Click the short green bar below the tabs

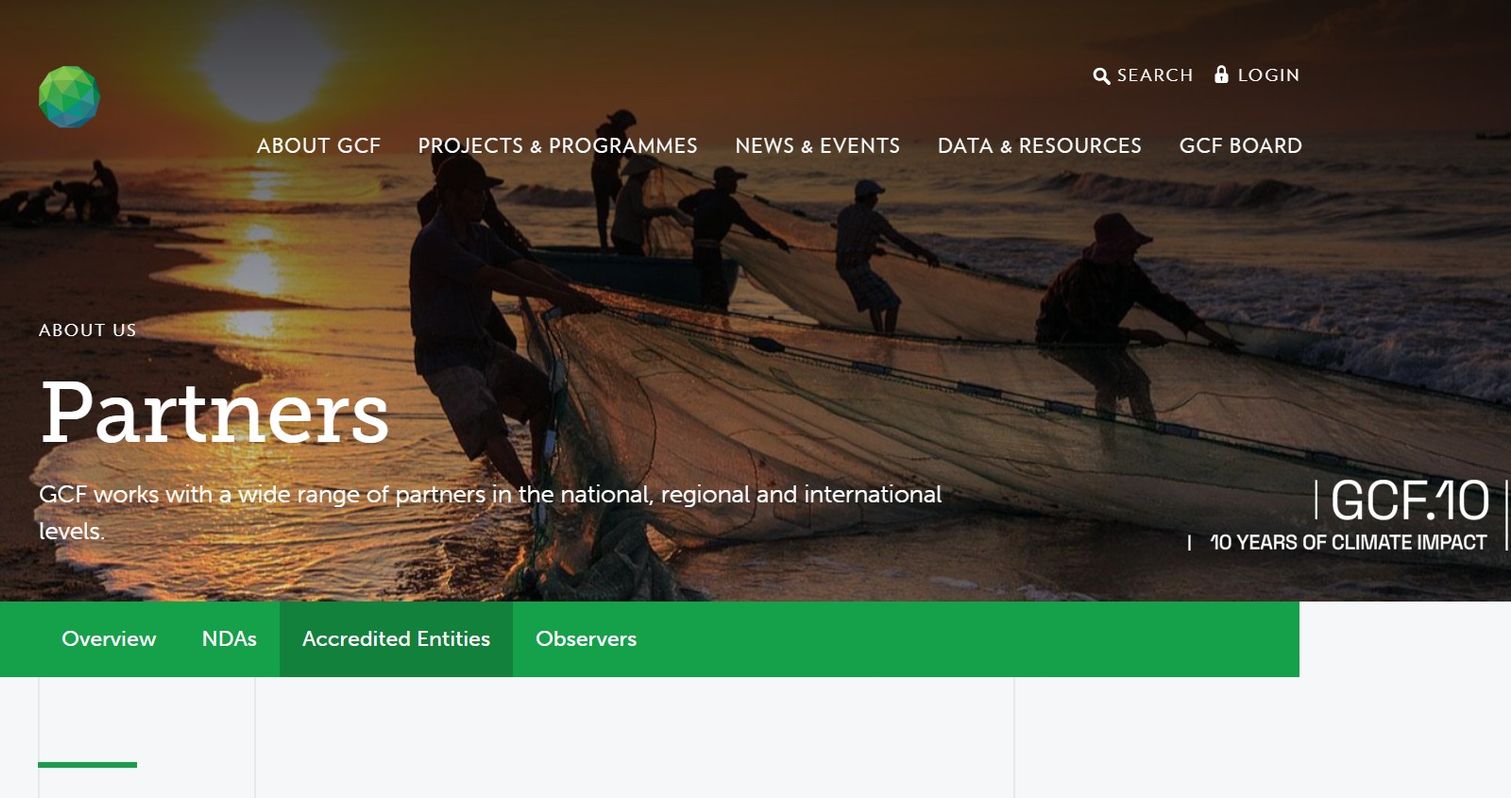(87, 765)
